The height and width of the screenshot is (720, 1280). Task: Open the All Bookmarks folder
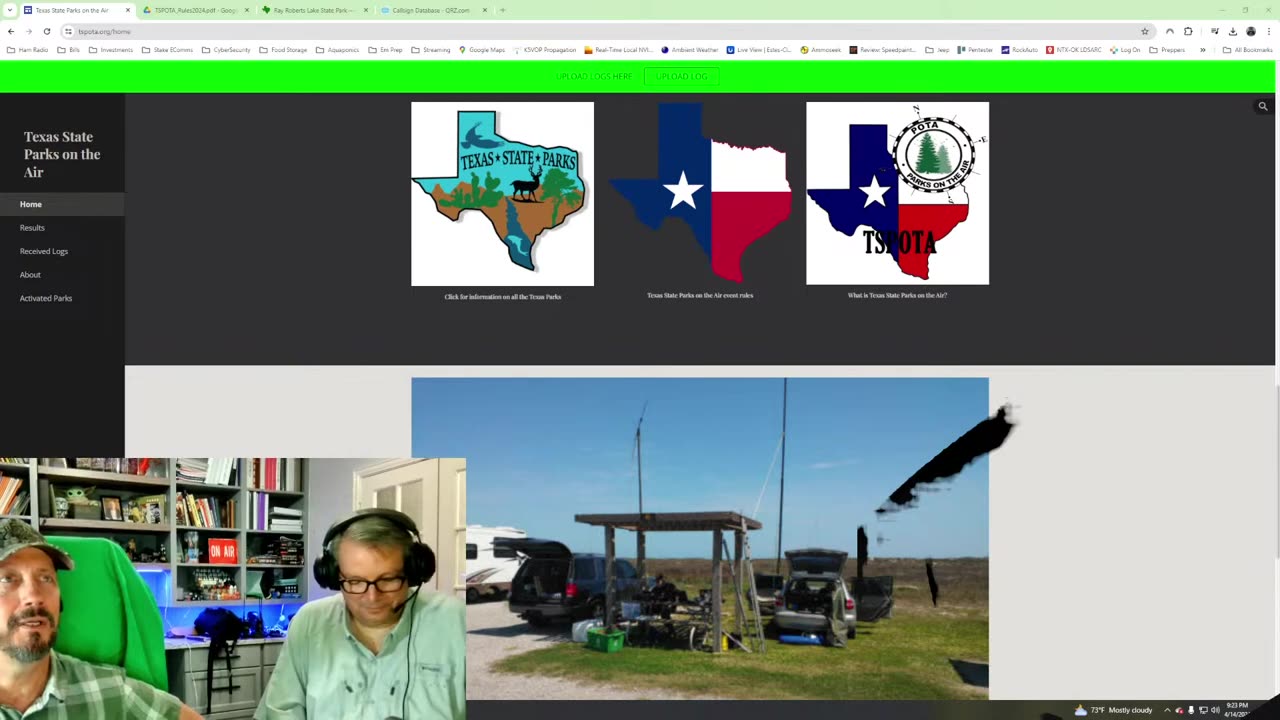pyautogui.click(x=1247, y=50)
